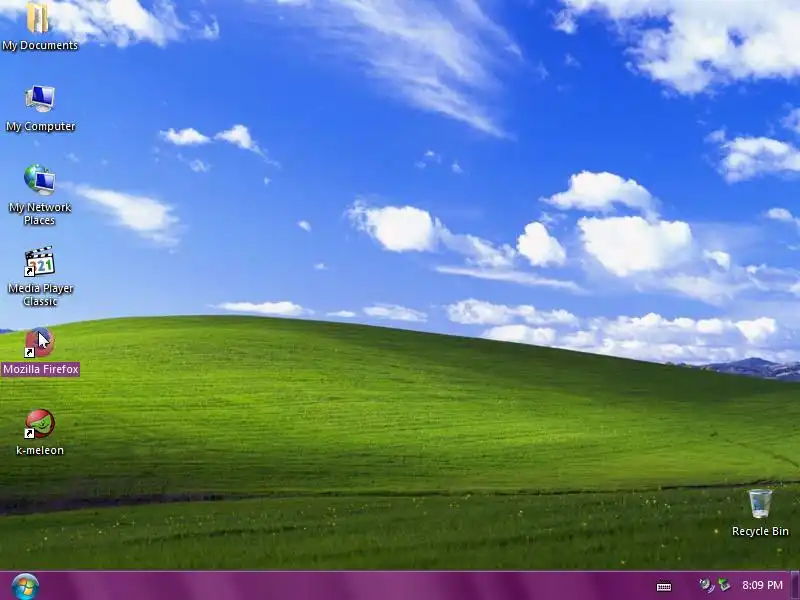Click the "Media Player Classic" label text
Screen dimensions: 800x600
(41, 295)
